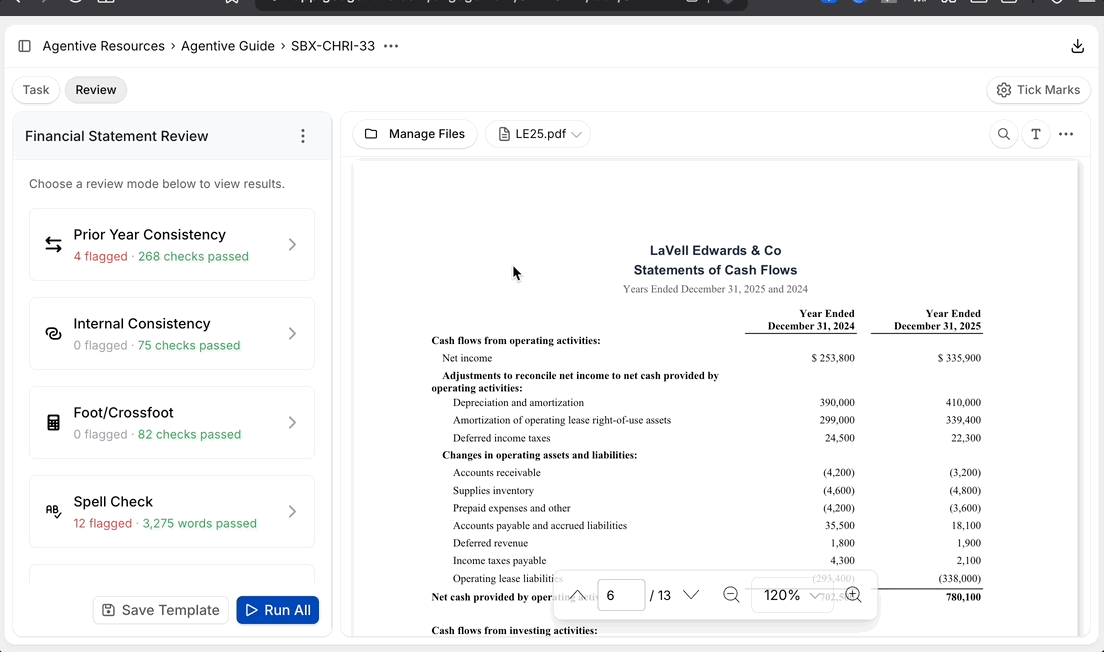
Task: Click the Spell Check icon
Action: [x=54, y=511]
